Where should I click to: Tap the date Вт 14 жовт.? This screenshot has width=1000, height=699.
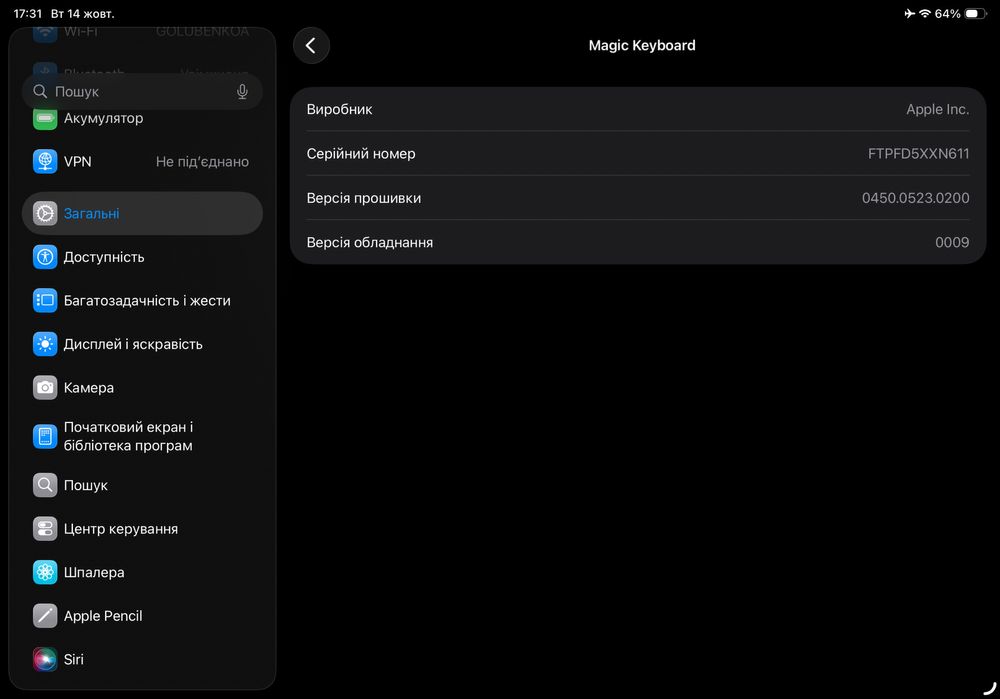[x=82, y=13]
